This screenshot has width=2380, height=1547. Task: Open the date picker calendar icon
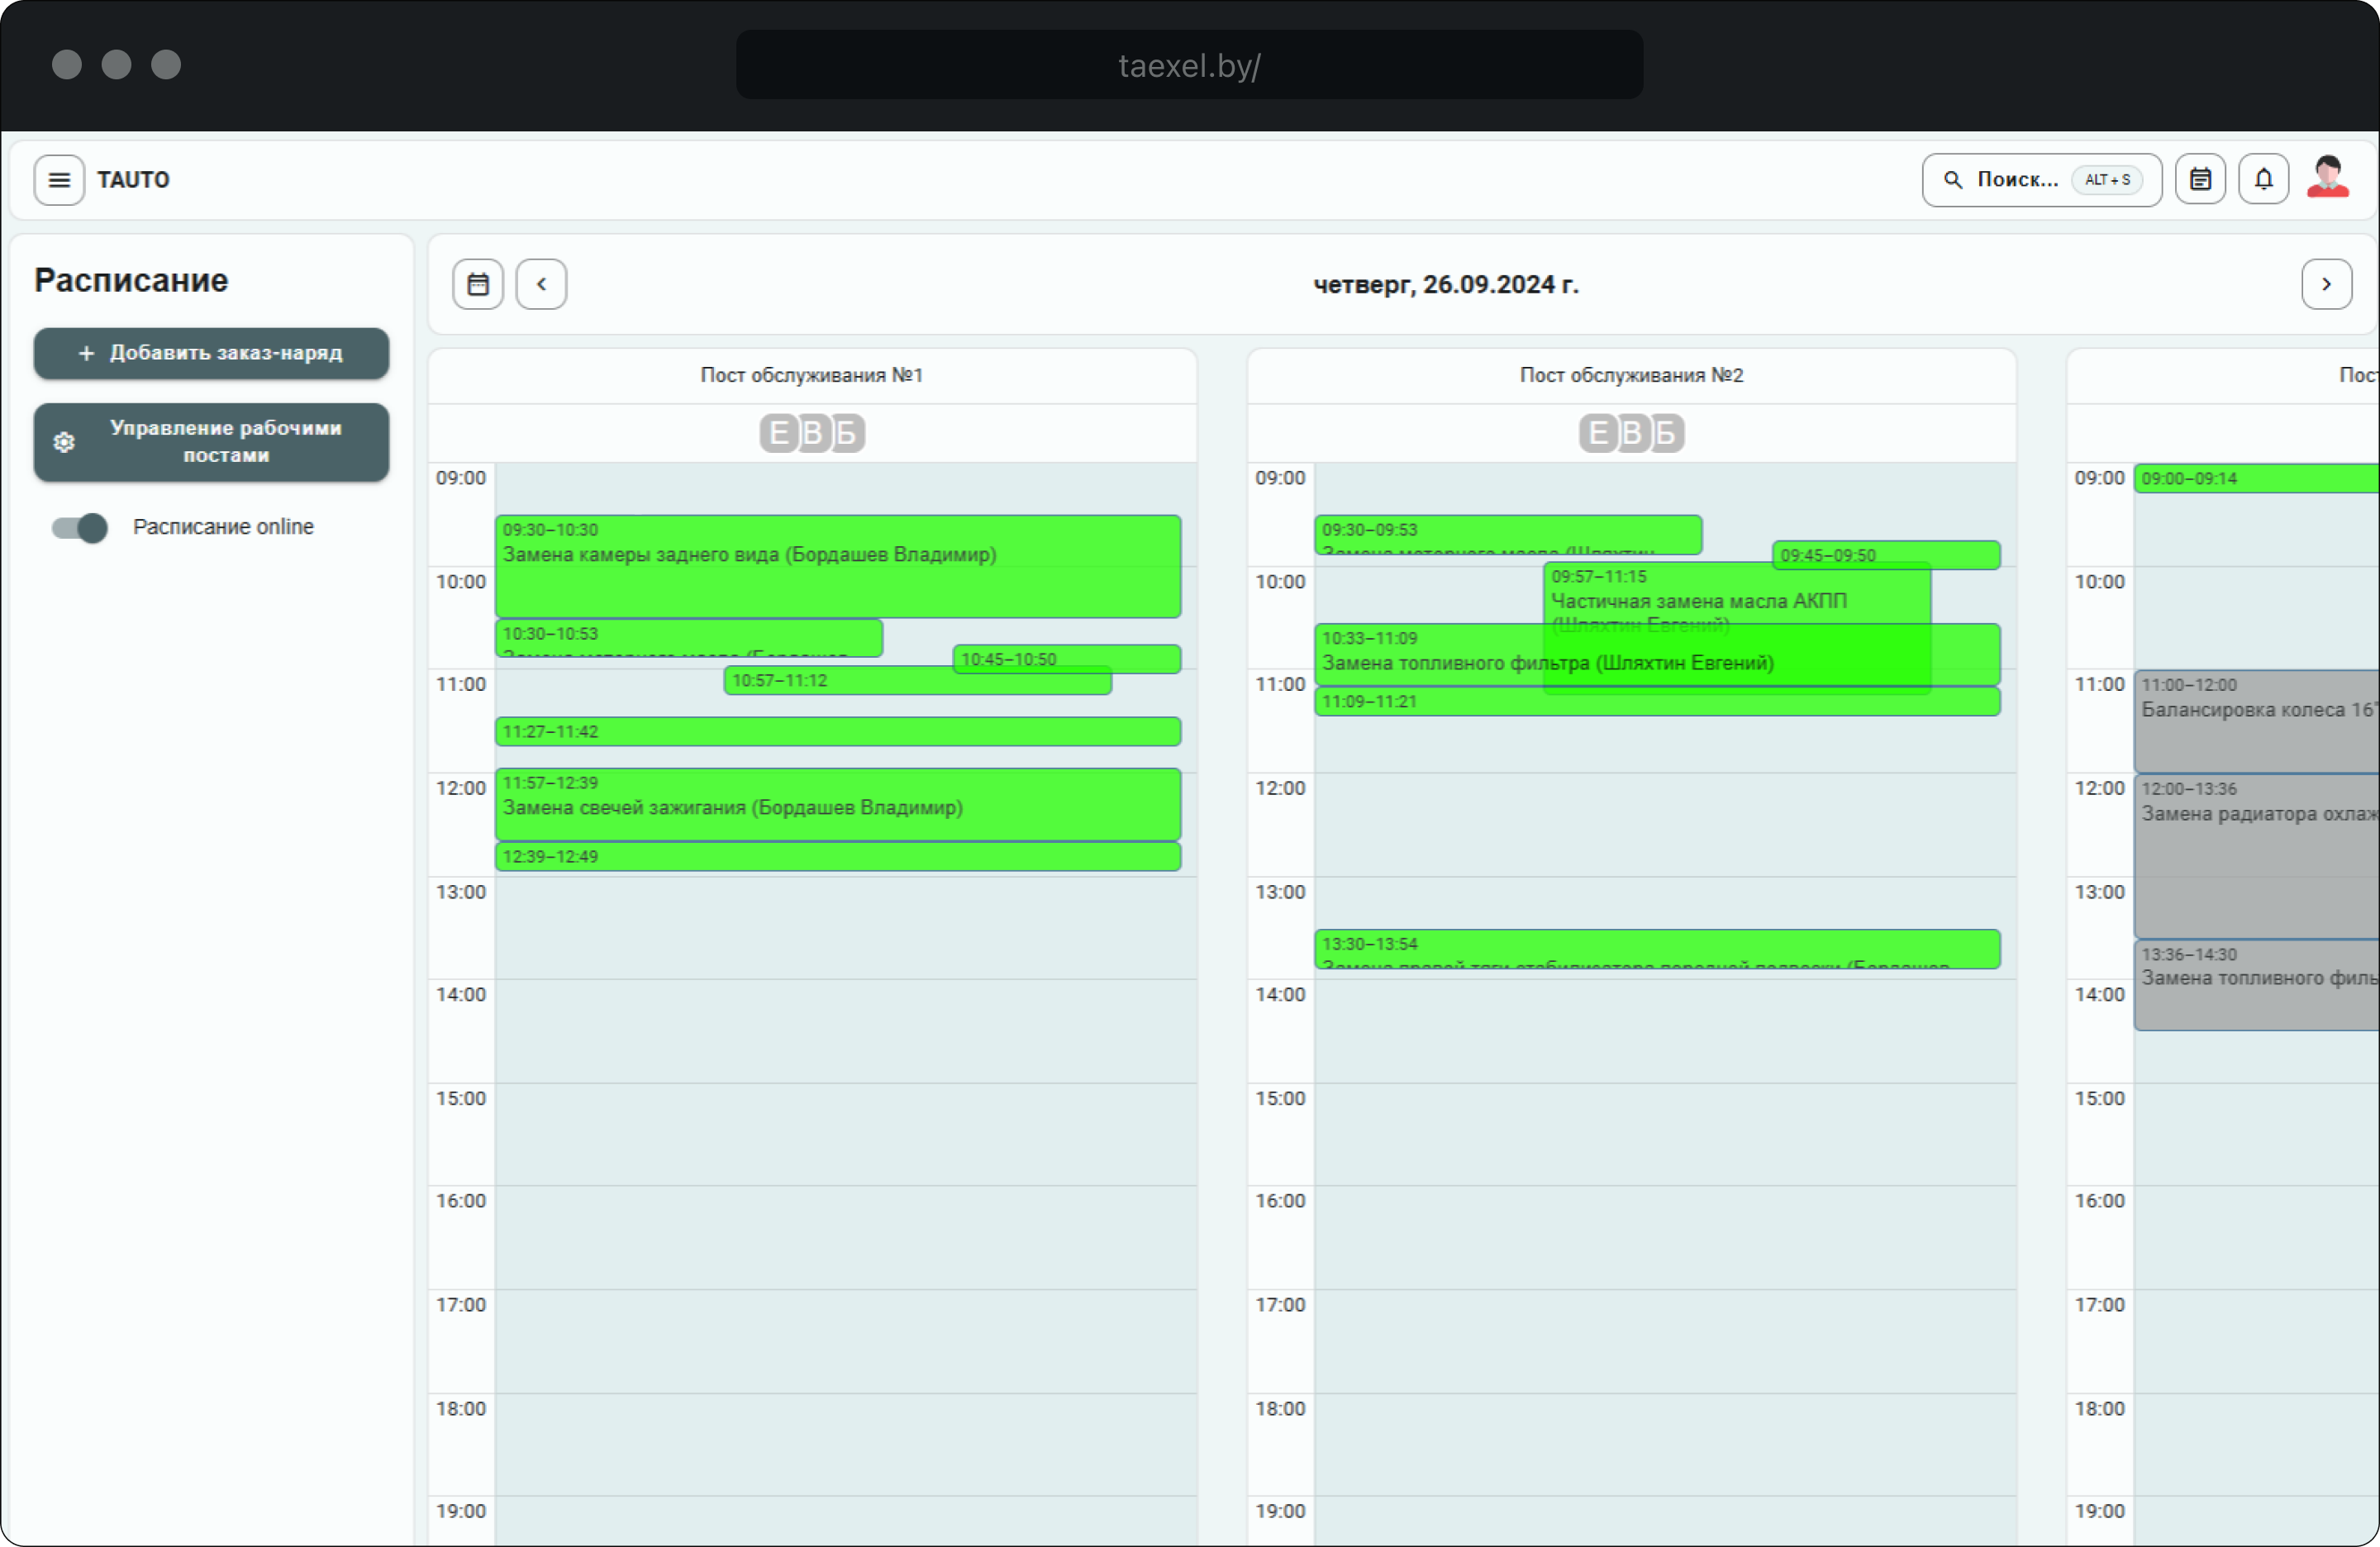[478, 284]
